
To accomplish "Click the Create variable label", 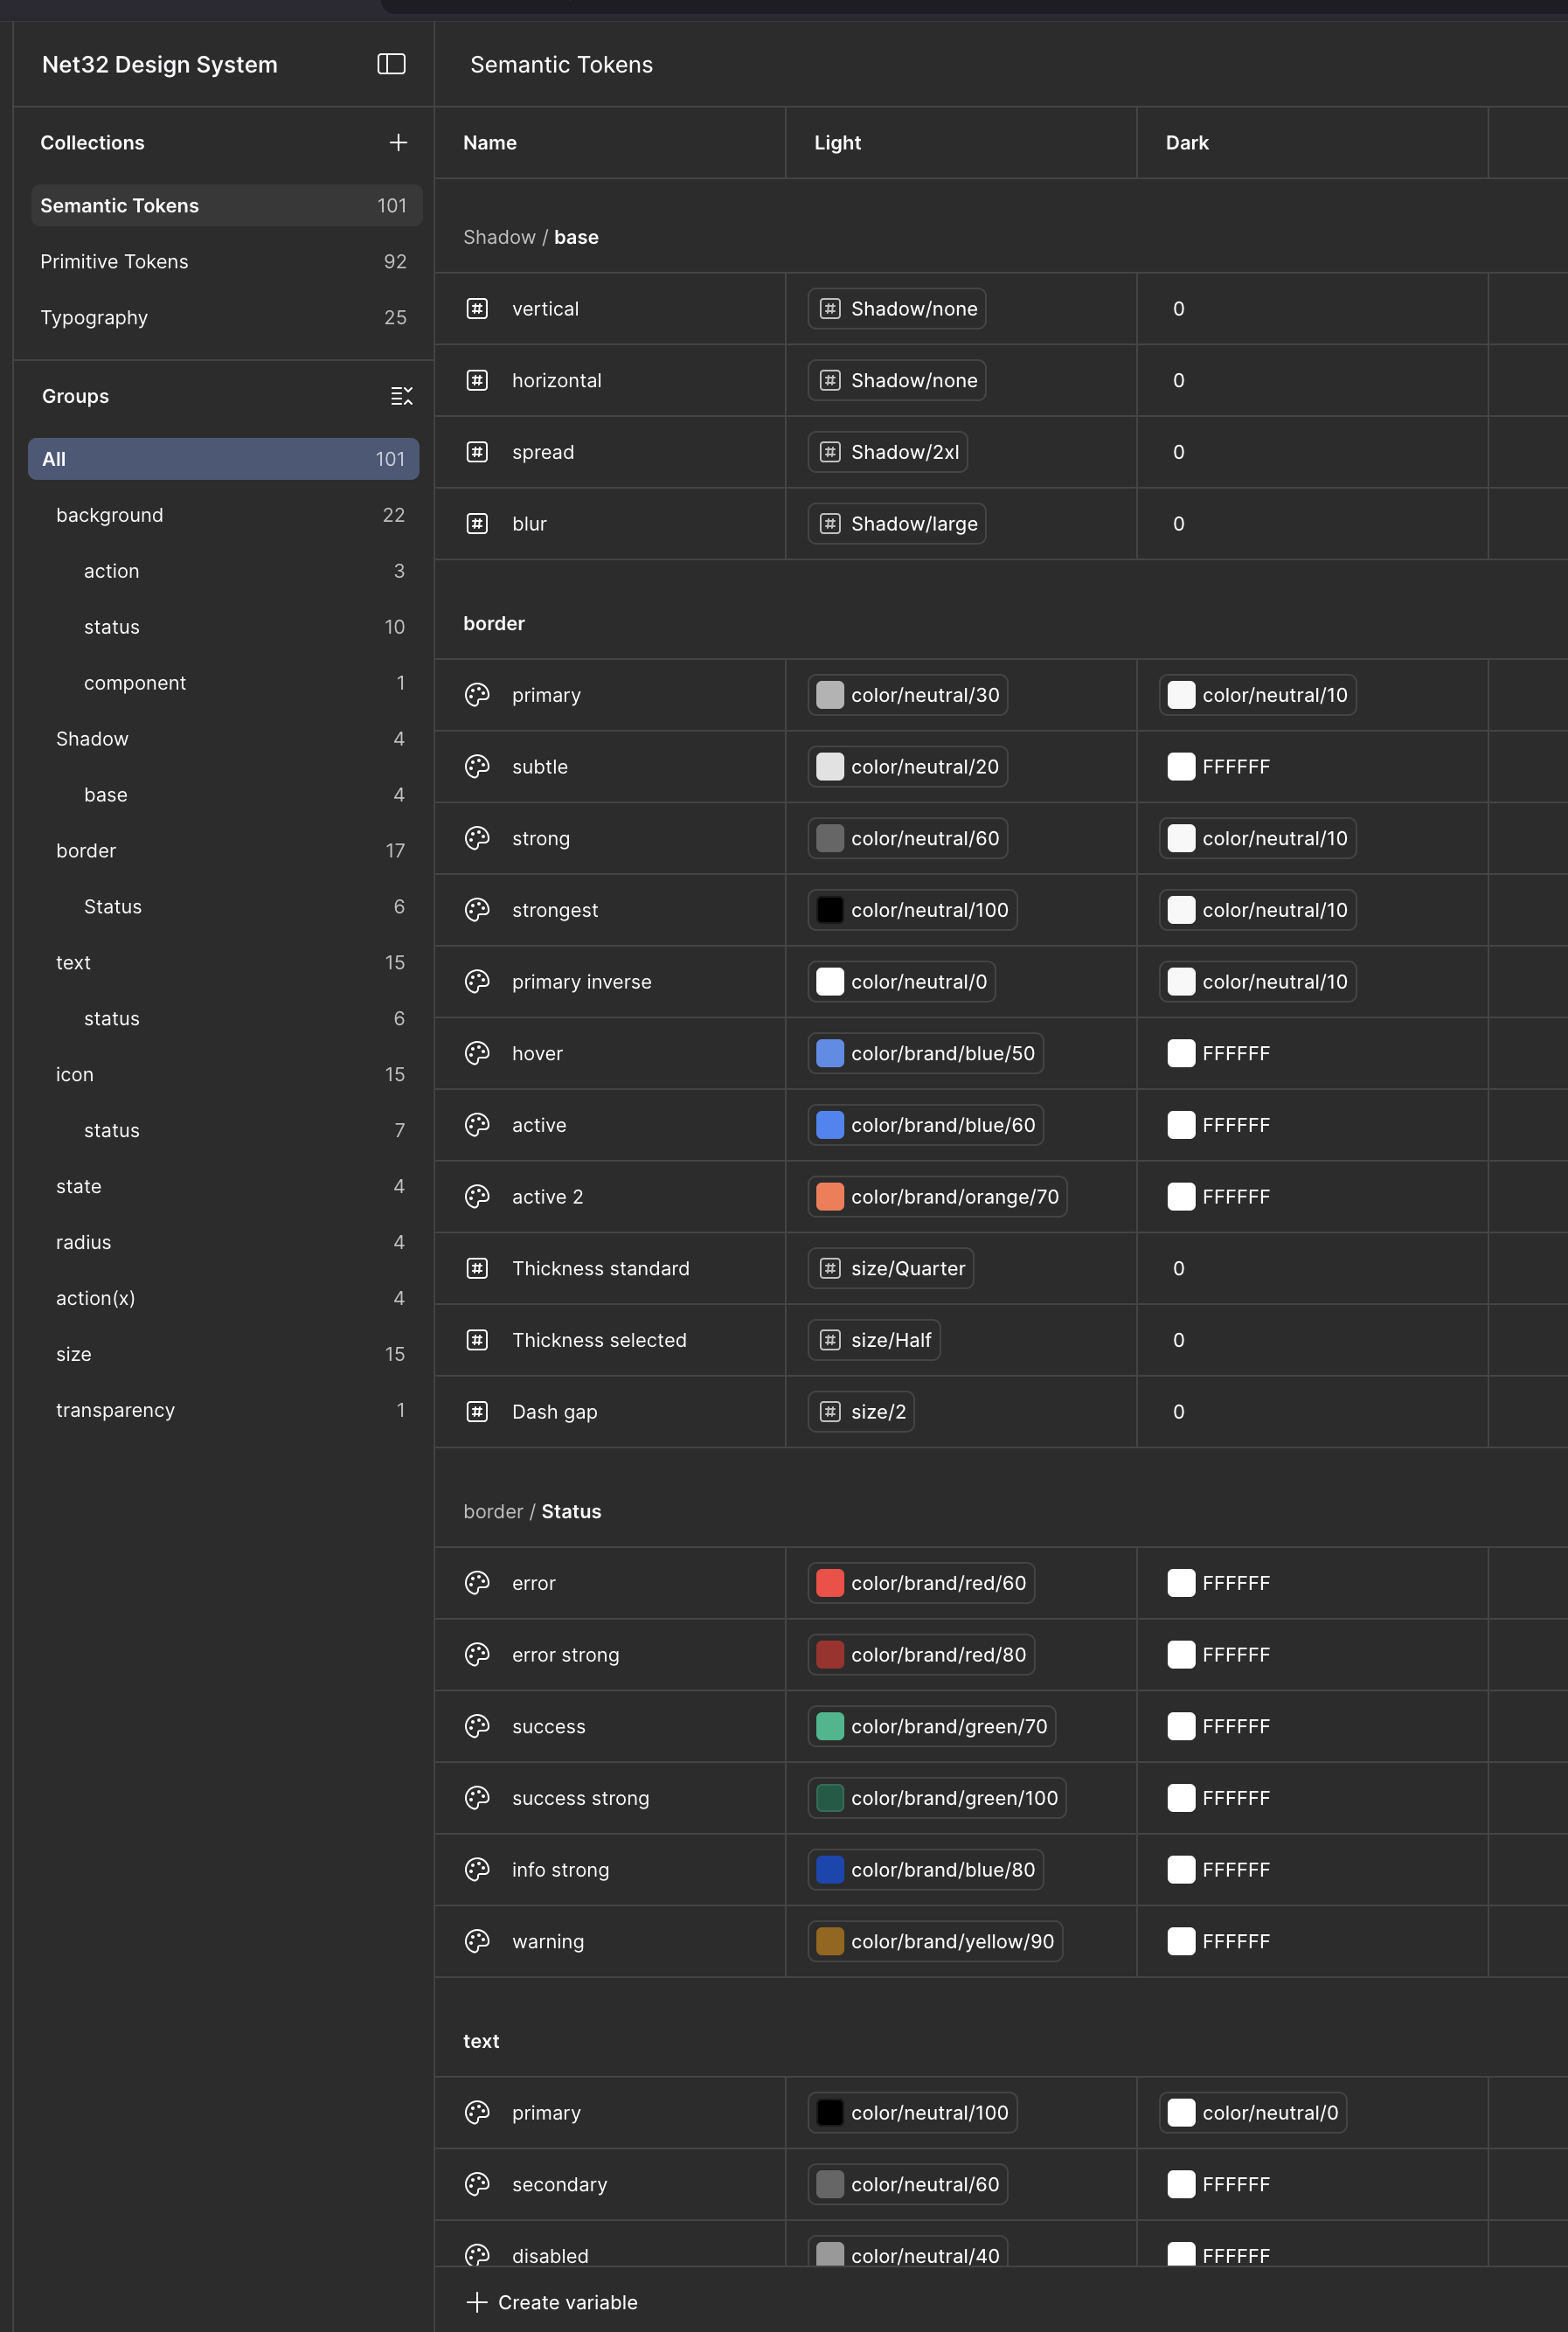I will (567, 2302).
